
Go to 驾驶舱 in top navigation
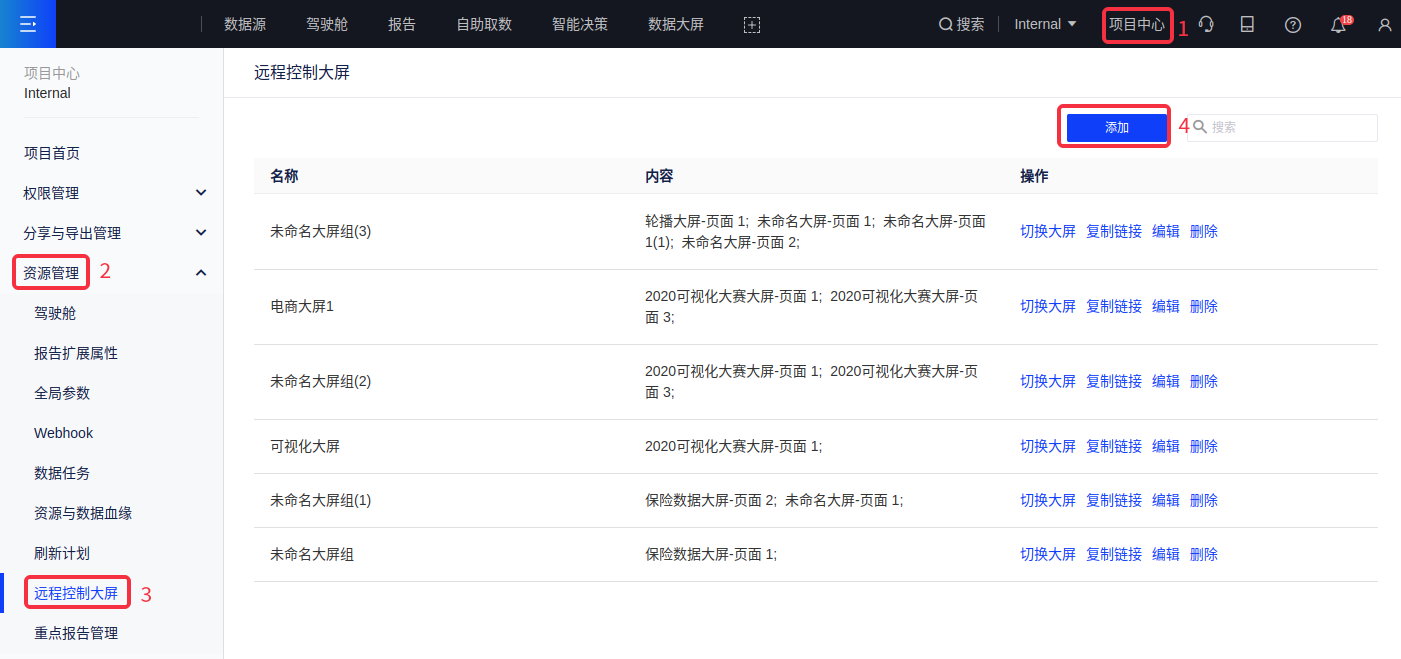point(326,24)
